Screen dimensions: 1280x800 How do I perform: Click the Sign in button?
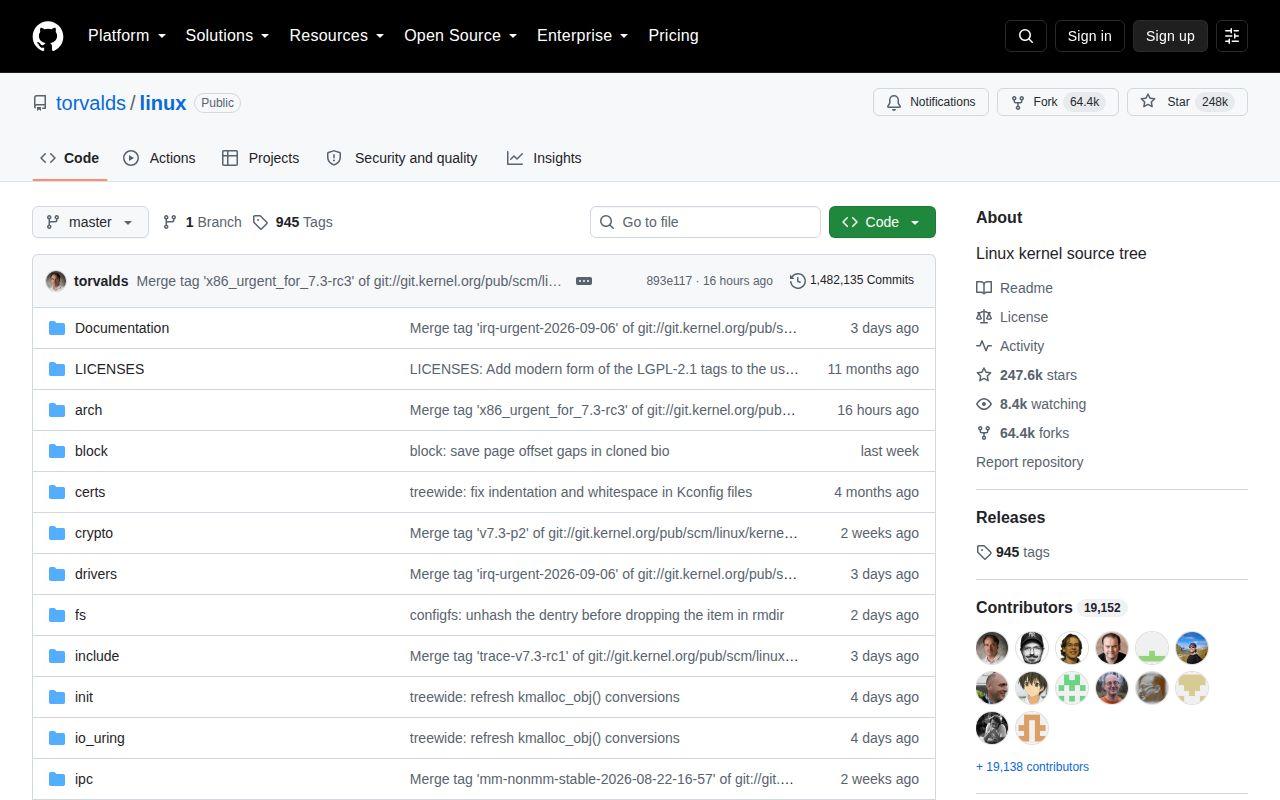tap(1089, 36)
